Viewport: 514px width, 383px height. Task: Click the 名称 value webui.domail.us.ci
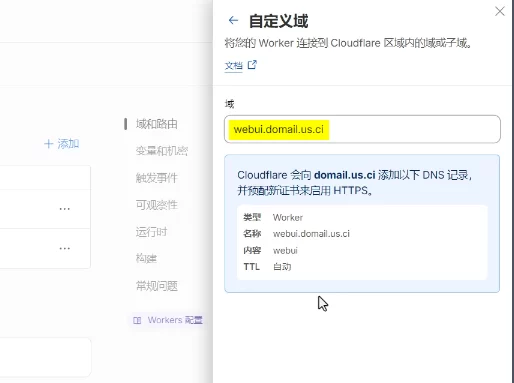tap(311, 234)
